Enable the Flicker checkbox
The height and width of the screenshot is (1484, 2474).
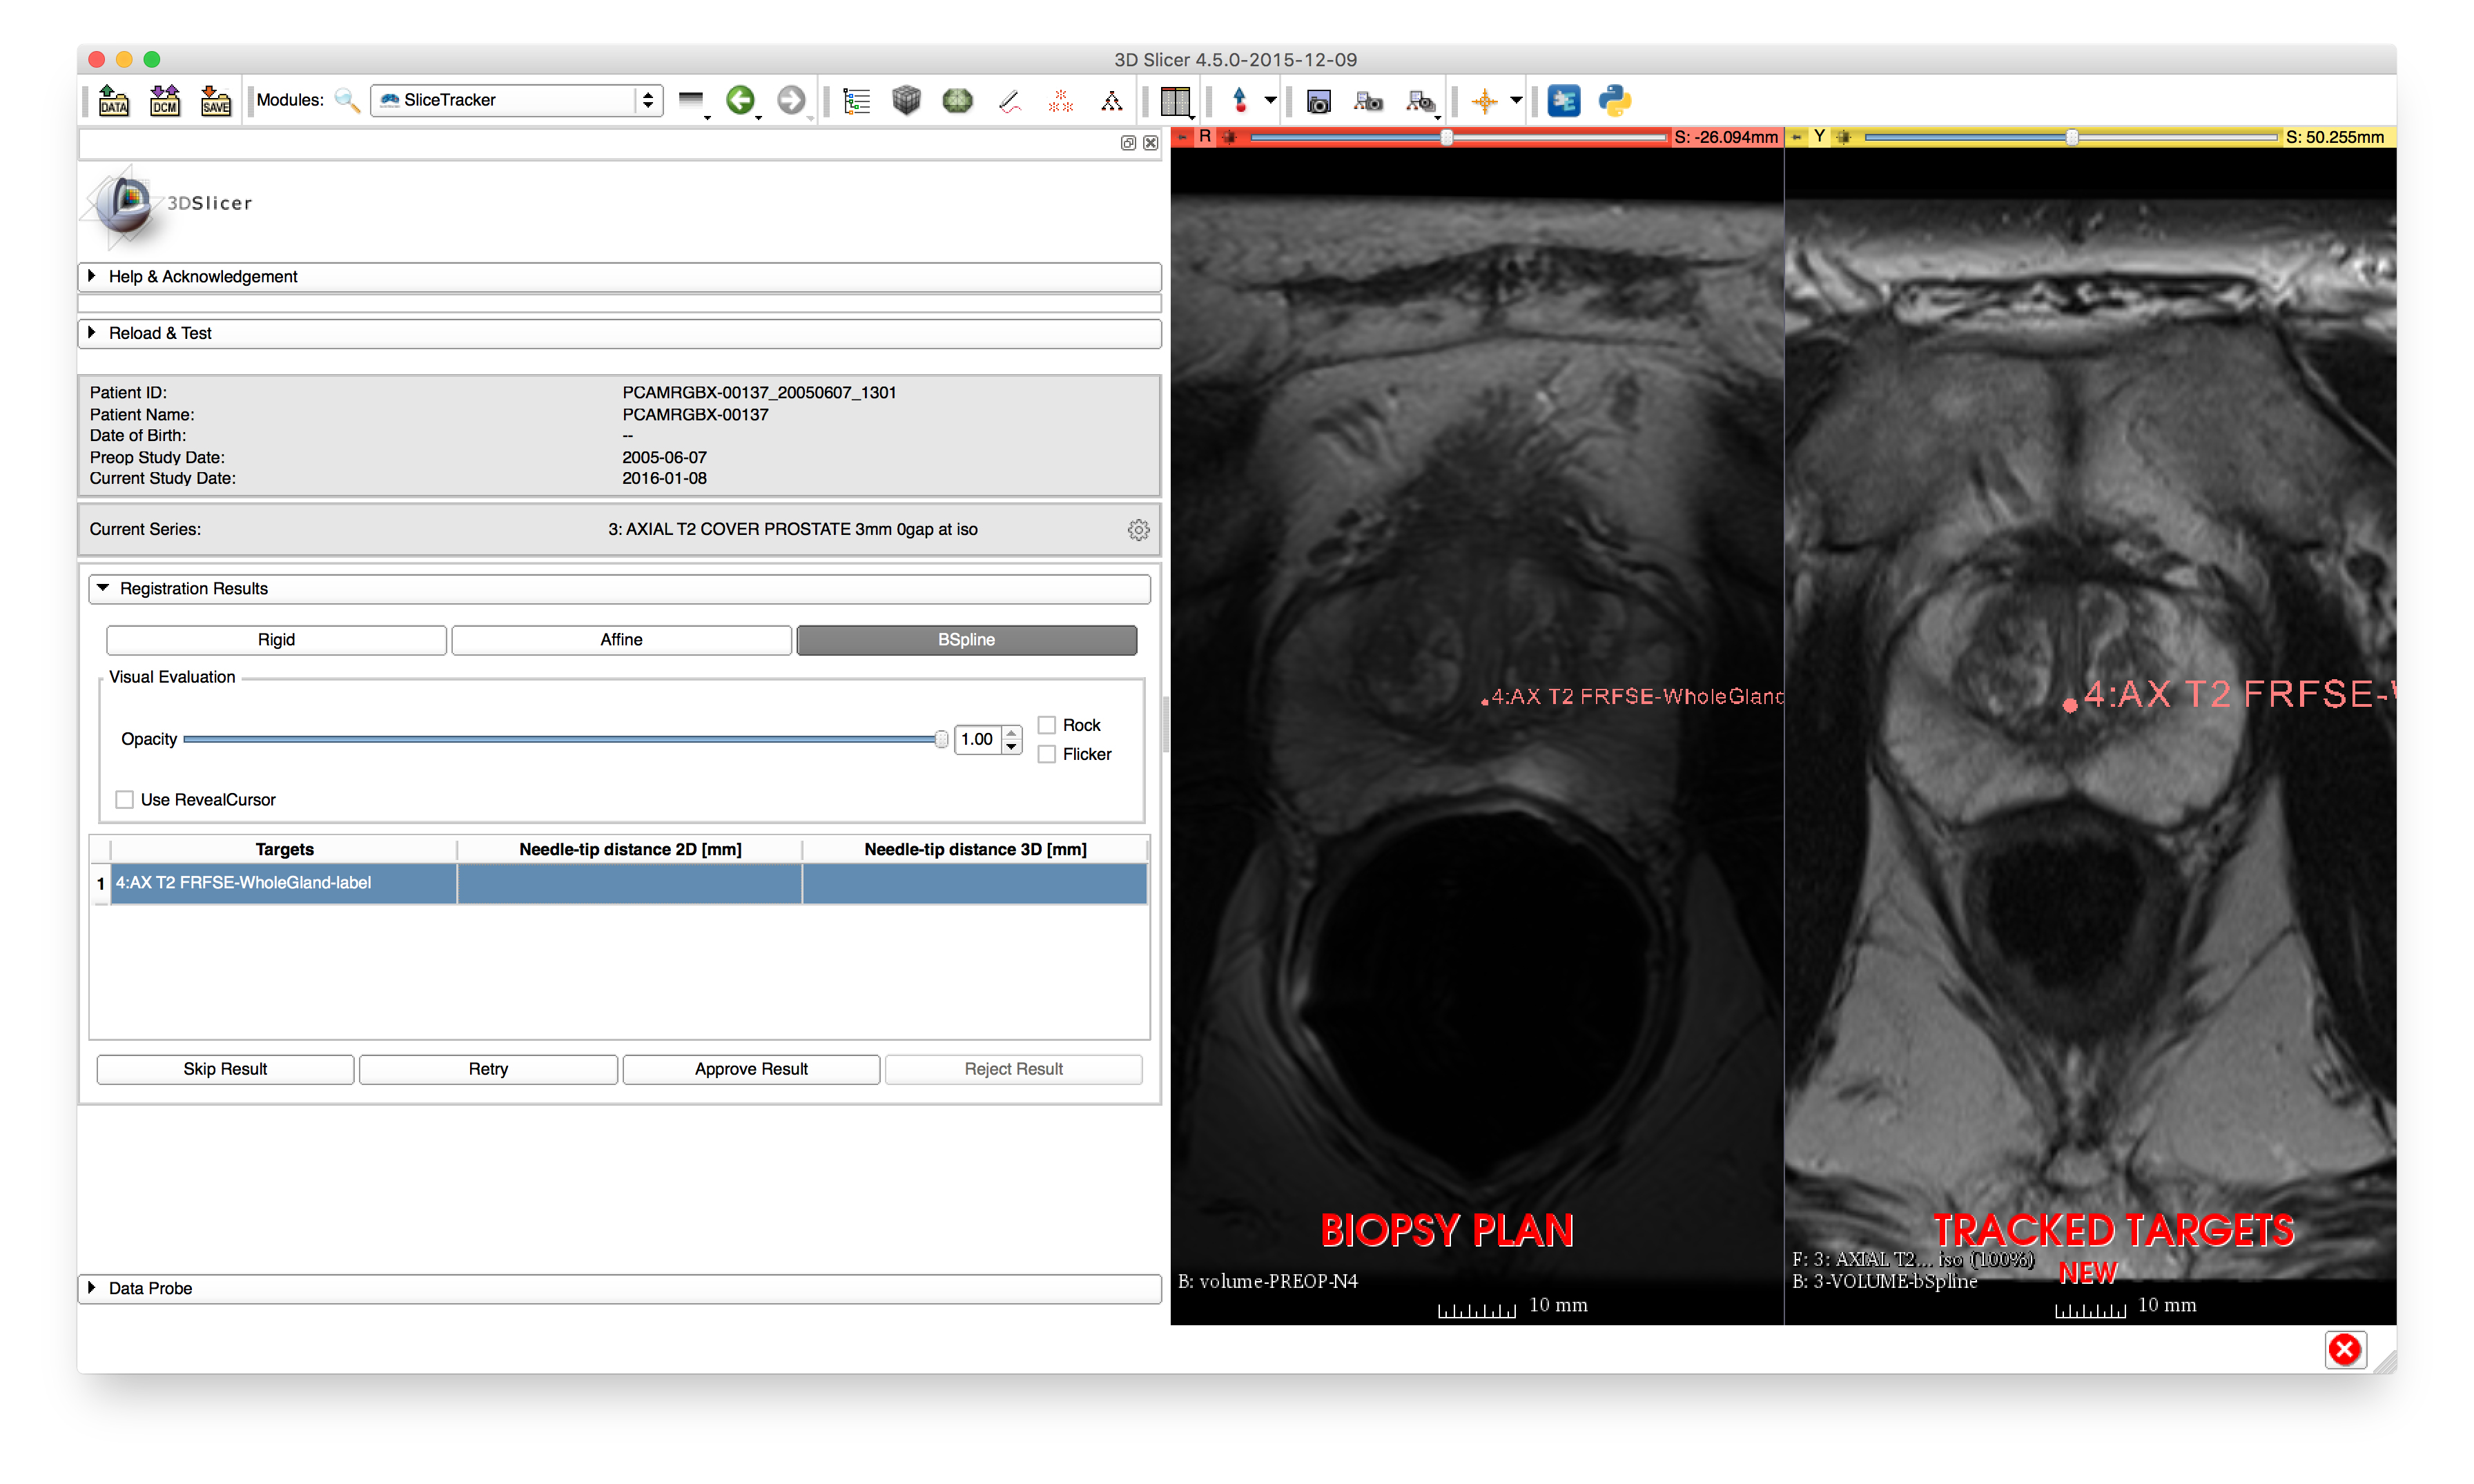1047,754
